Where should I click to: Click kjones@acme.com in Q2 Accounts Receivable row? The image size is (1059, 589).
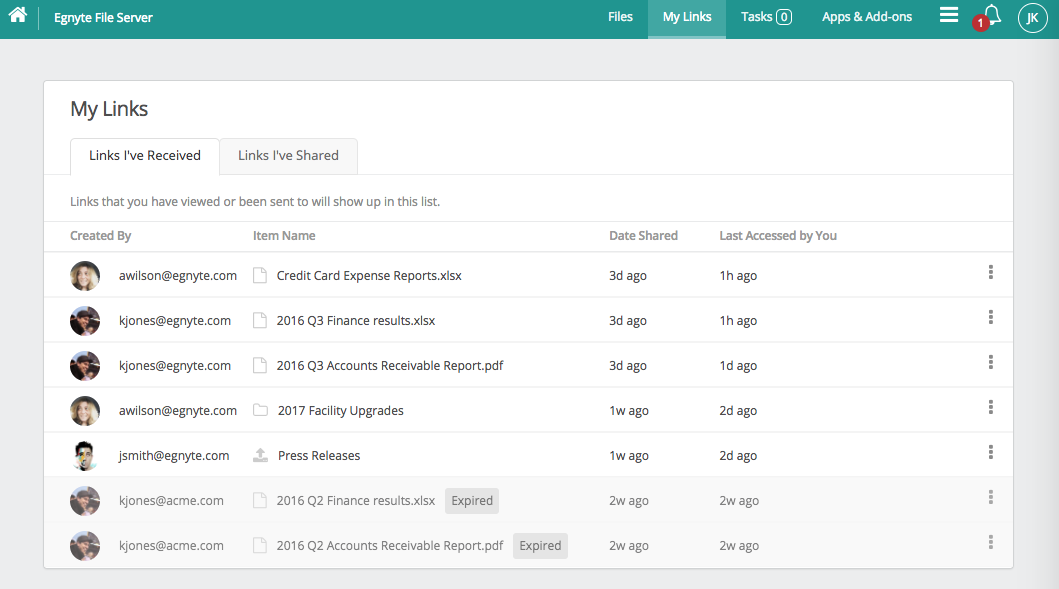point(171,546)
